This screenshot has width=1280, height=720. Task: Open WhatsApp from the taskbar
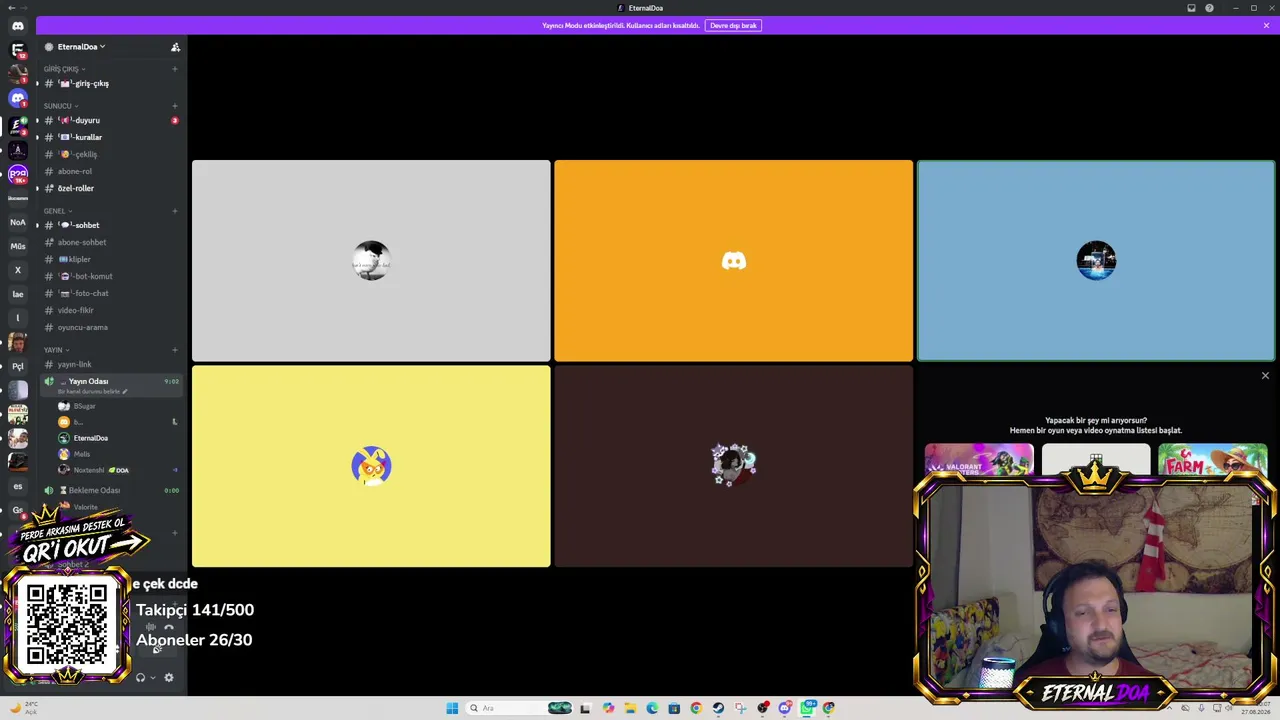tap(807, 708)
